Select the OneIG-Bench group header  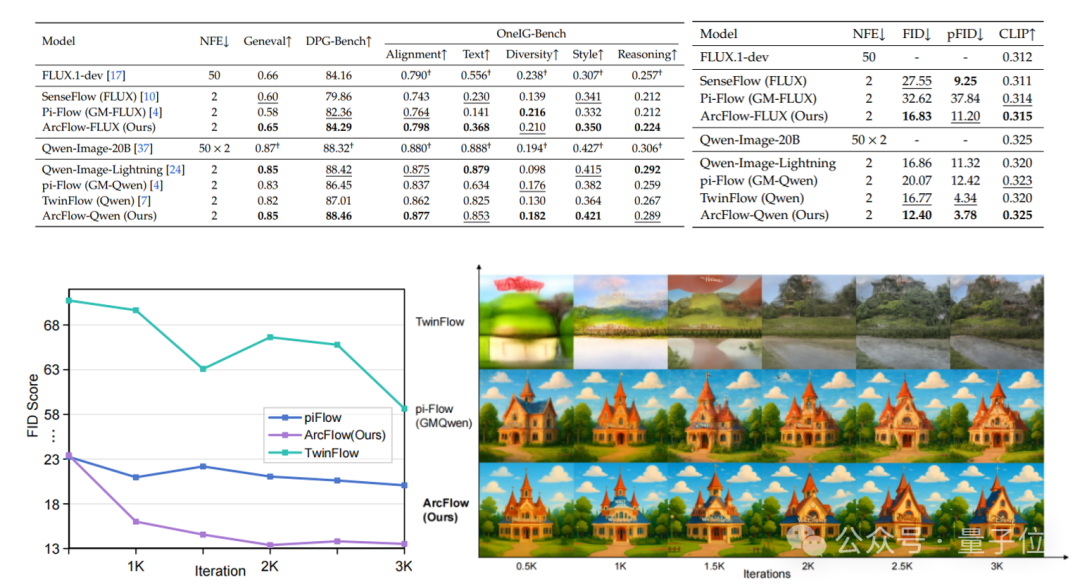531,34
